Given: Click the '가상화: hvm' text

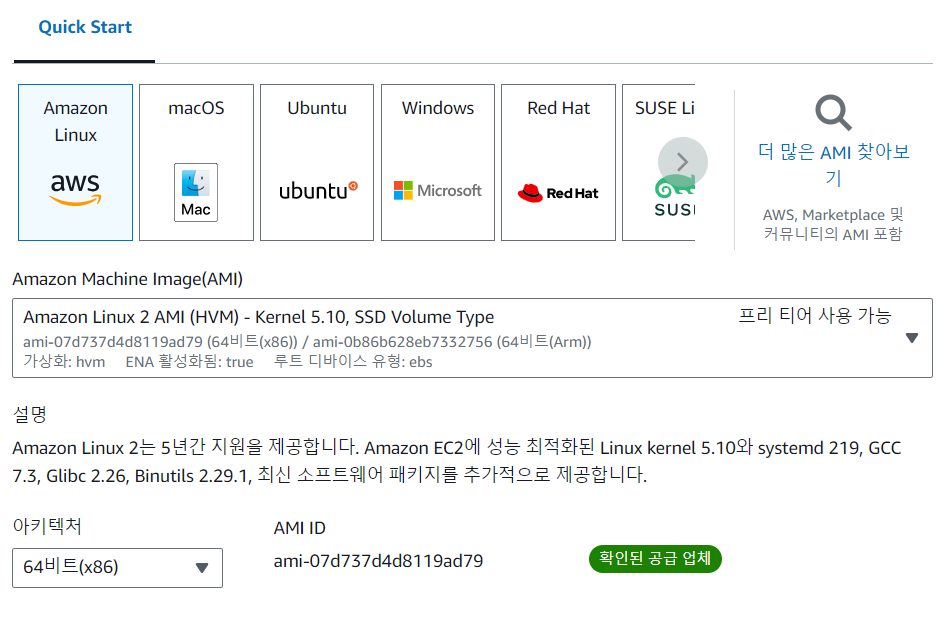Looking at the screenshot, I should (x=64, y=362).
